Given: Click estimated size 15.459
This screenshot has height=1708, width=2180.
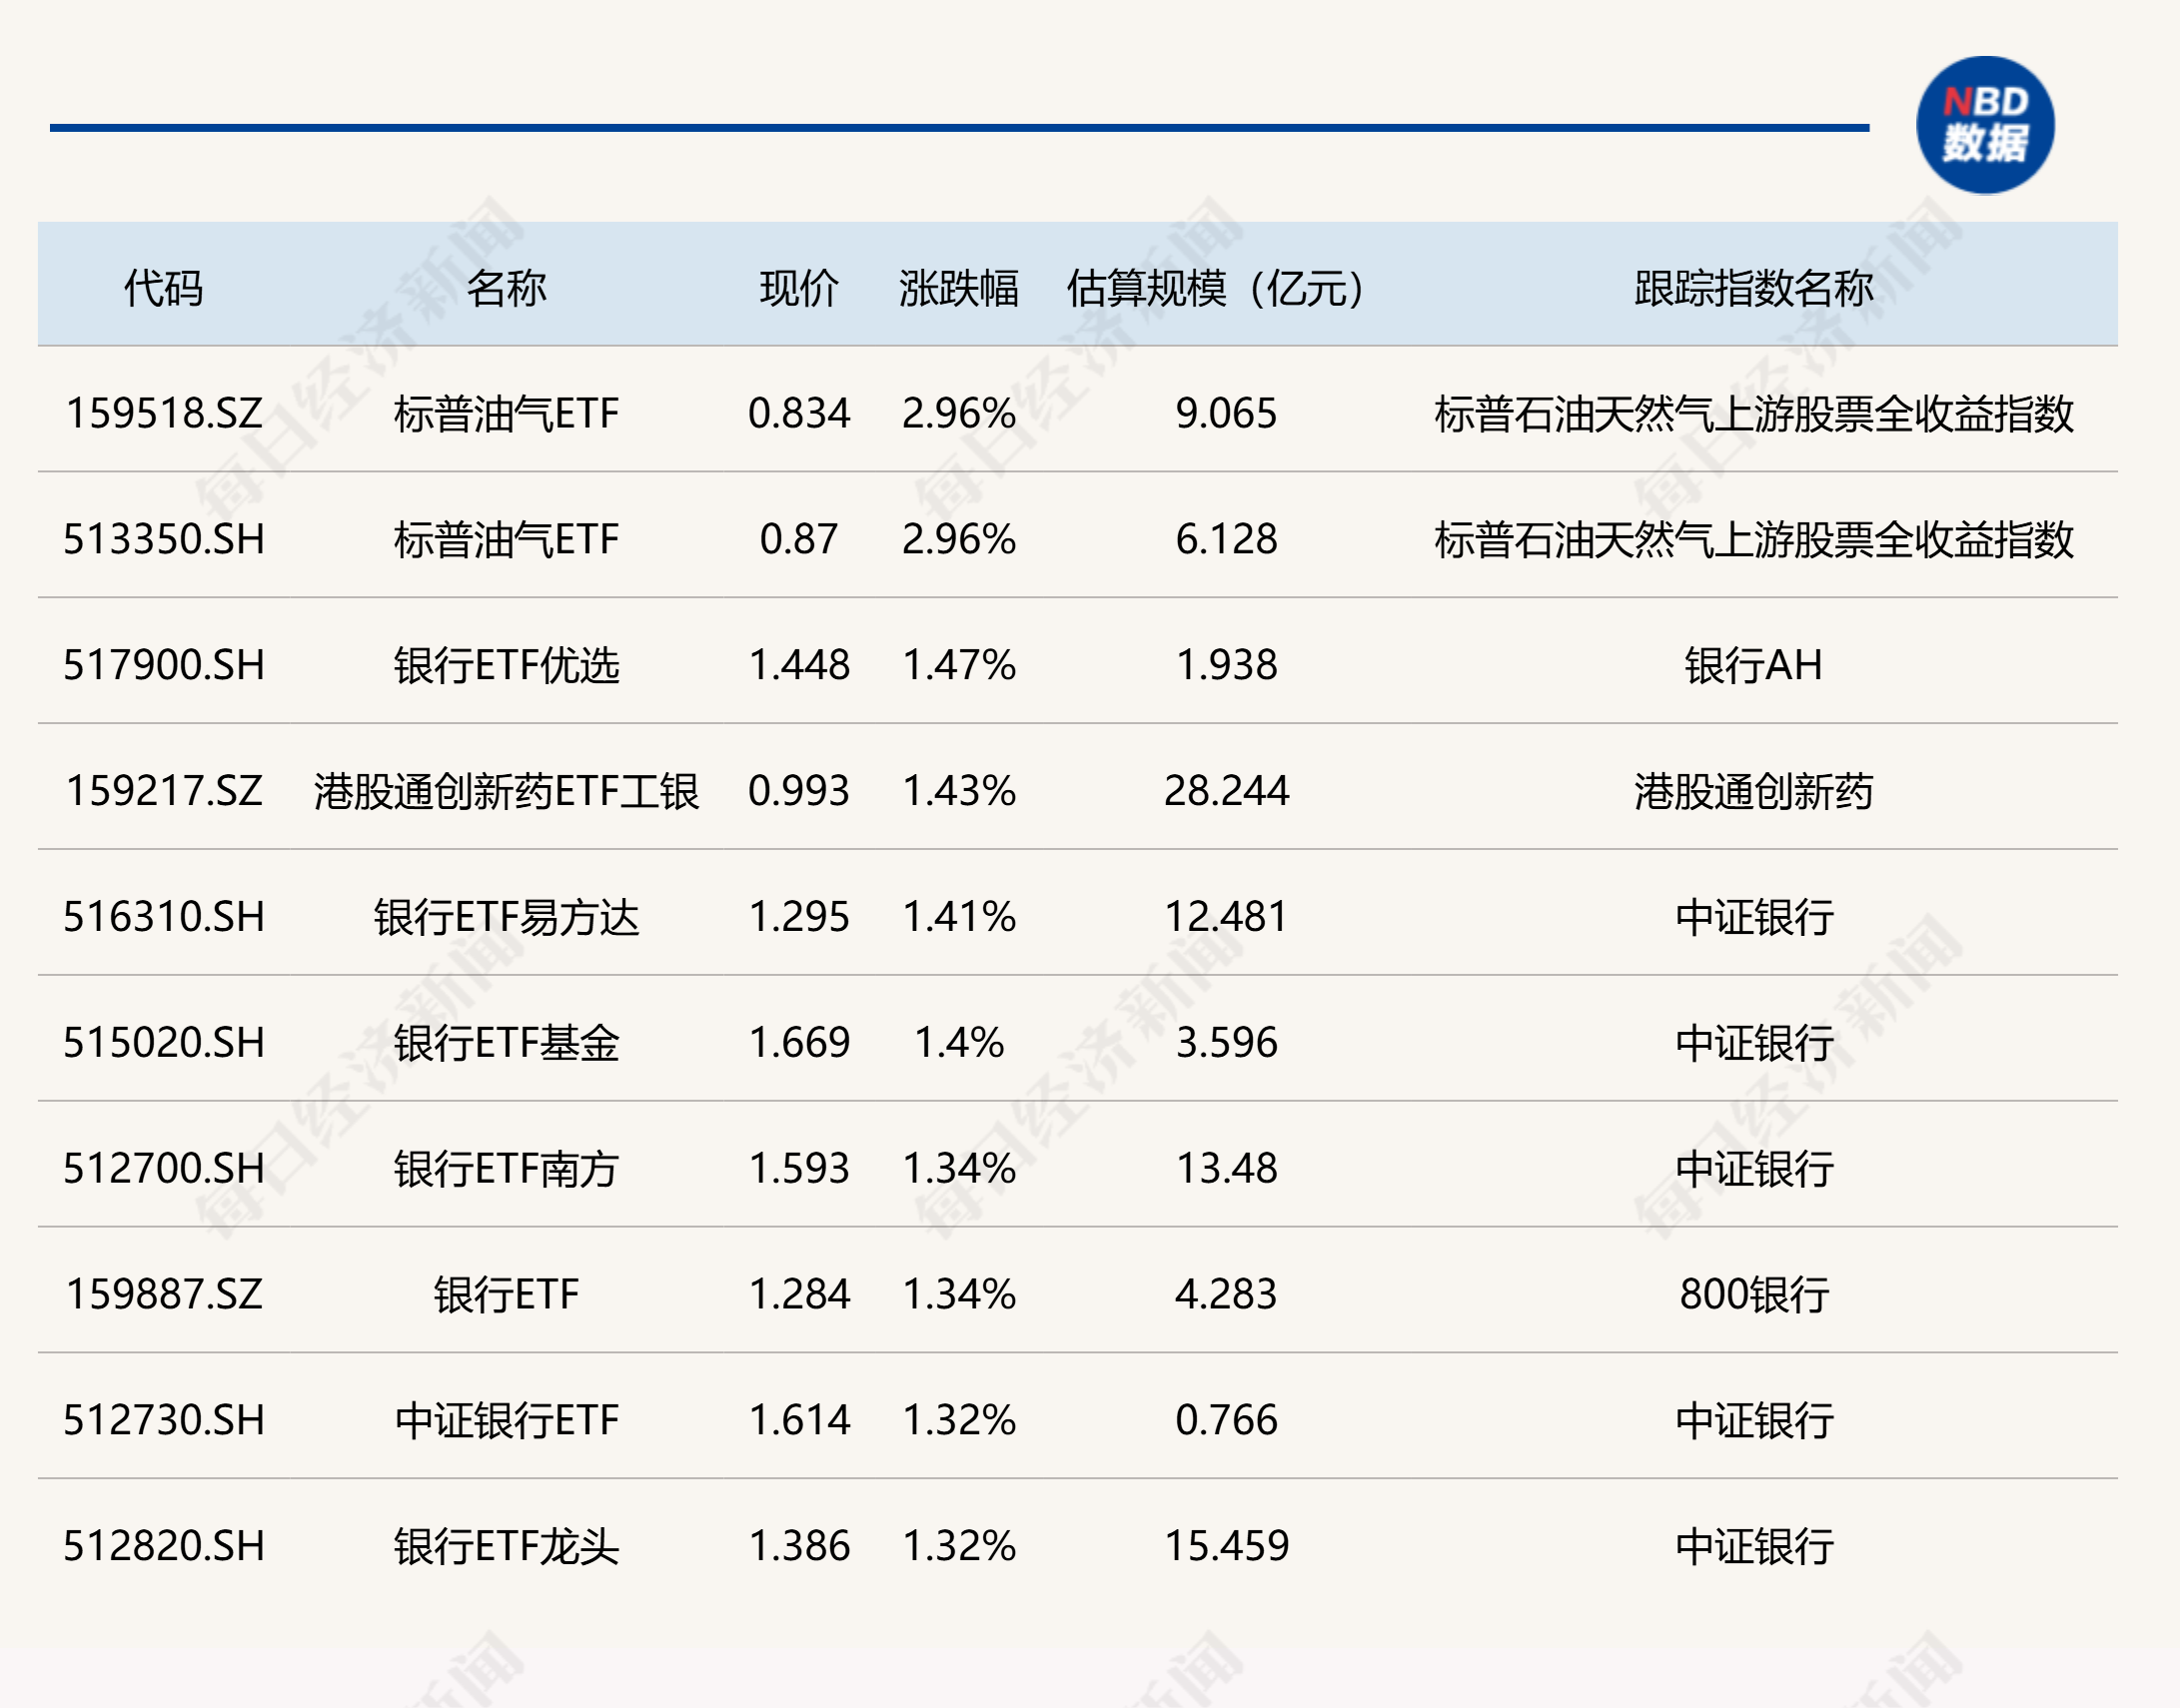Looking at the screenshot, I should (x=1226, y=1547).
